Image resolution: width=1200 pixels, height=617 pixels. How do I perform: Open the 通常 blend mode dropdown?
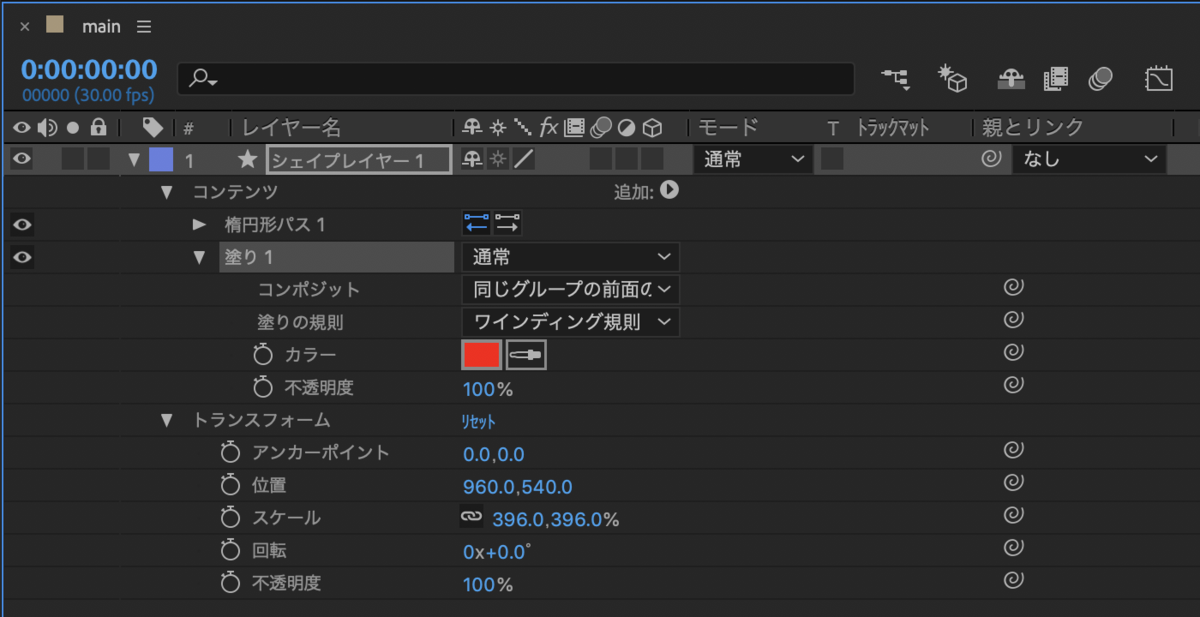(x=752, y=158)
